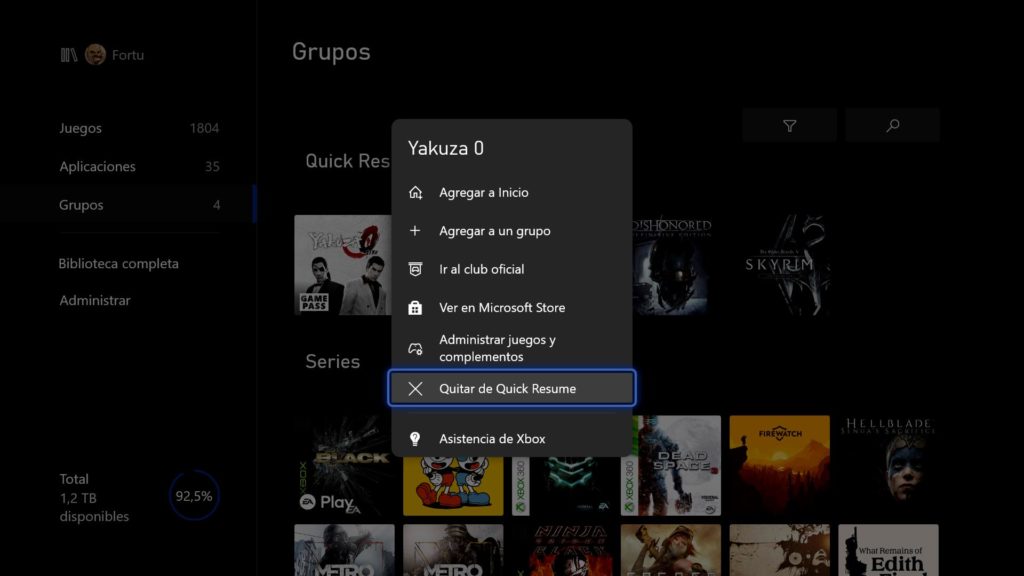Screen dimensions: 1024x576
Task: Click the 92,5% storage usage ring
Action: 194,496
